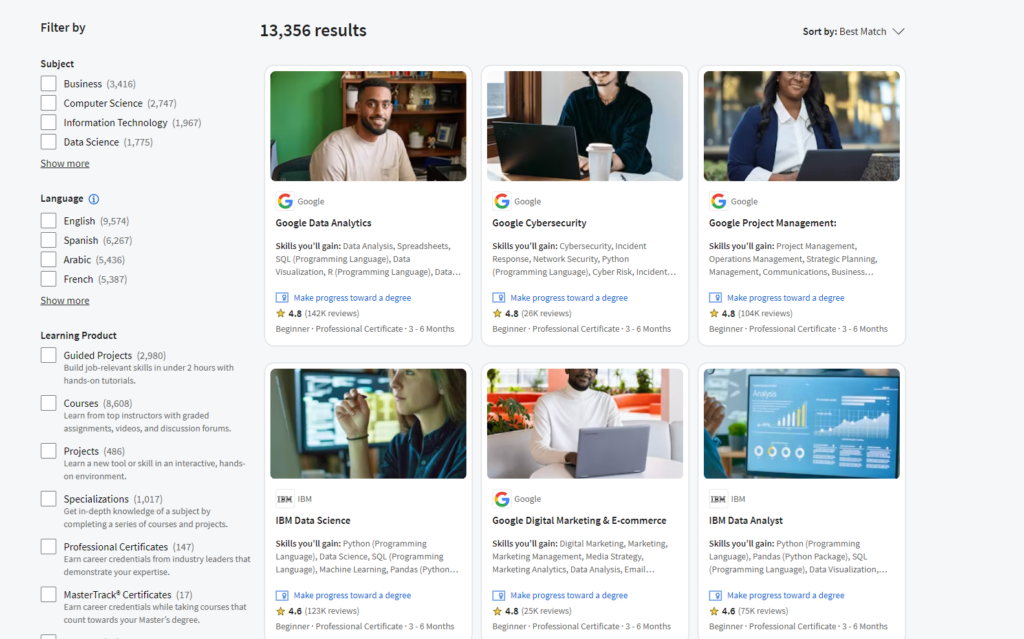The image size is (1024, 639).
Task: Click Google logo on Cybersecurity card
Action: pyautogui.click(x=502, y=201)
